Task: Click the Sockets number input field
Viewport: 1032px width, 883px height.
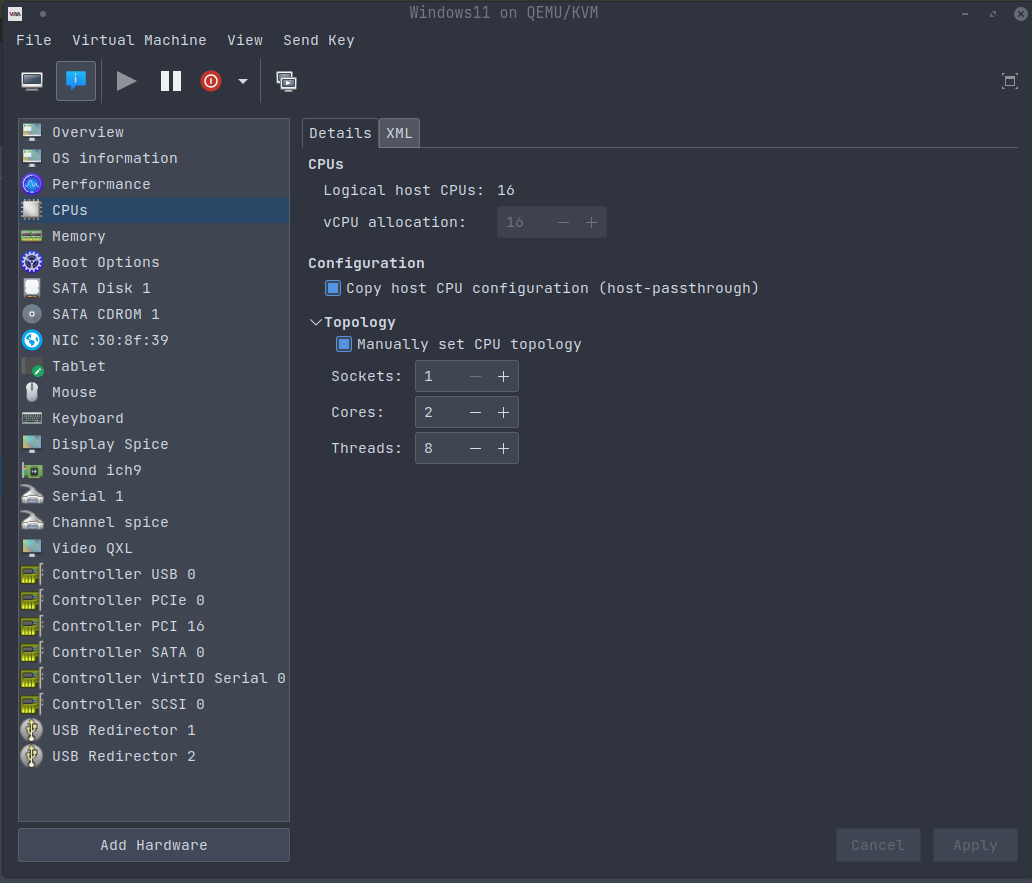Action: [439, 376]
